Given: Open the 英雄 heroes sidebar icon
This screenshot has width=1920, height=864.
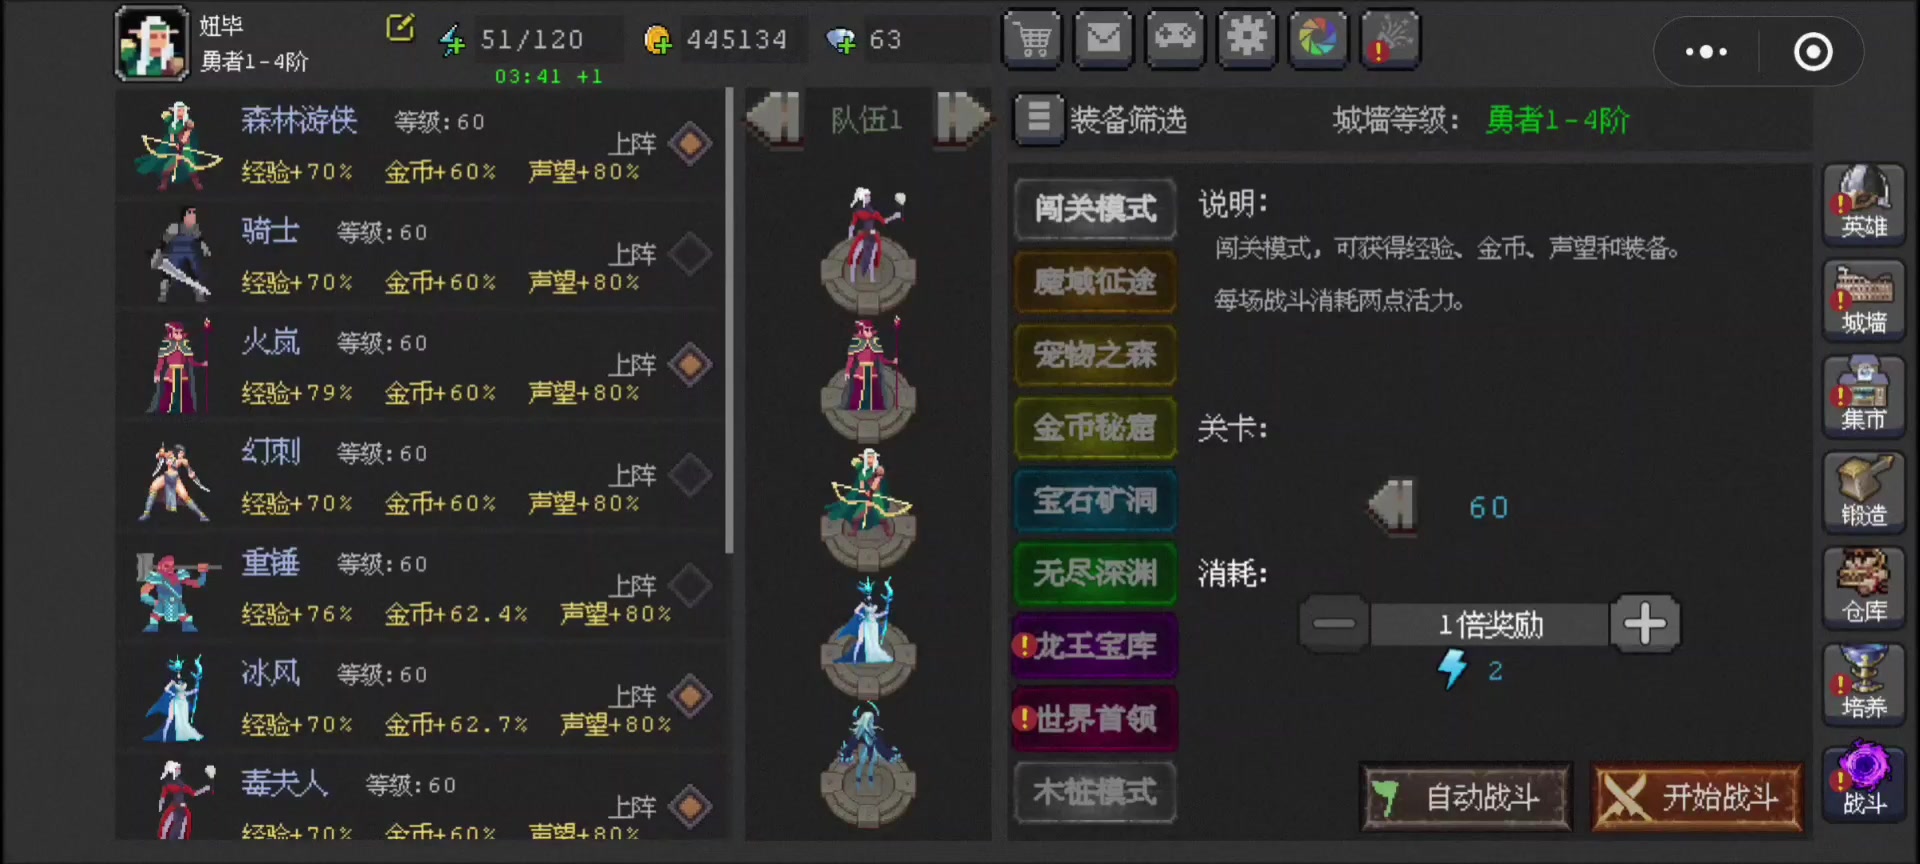Looking at the screenshot, I should pyautogui.click(x=1863, y=204).
